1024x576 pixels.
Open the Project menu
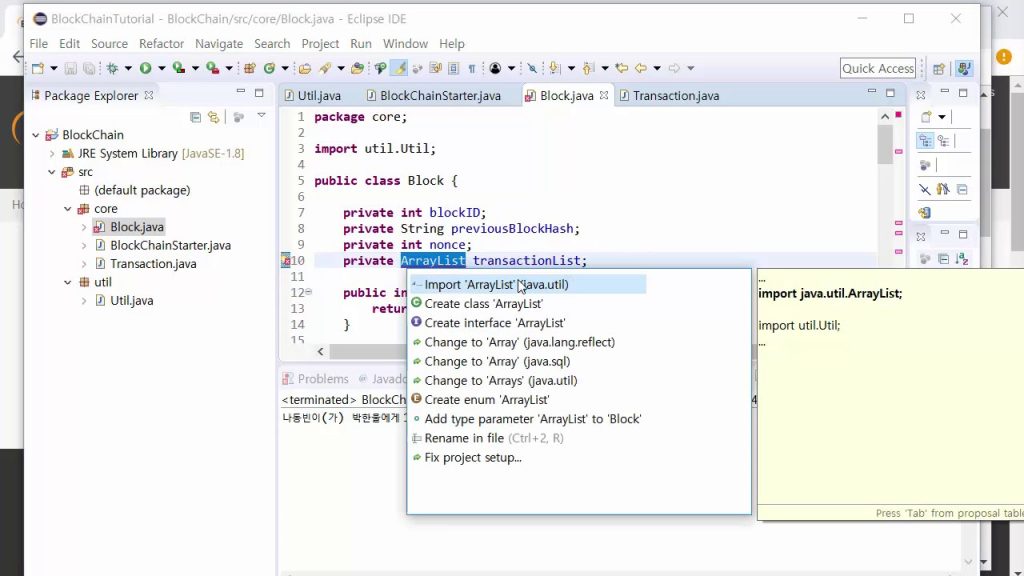[x=320, y=44]
